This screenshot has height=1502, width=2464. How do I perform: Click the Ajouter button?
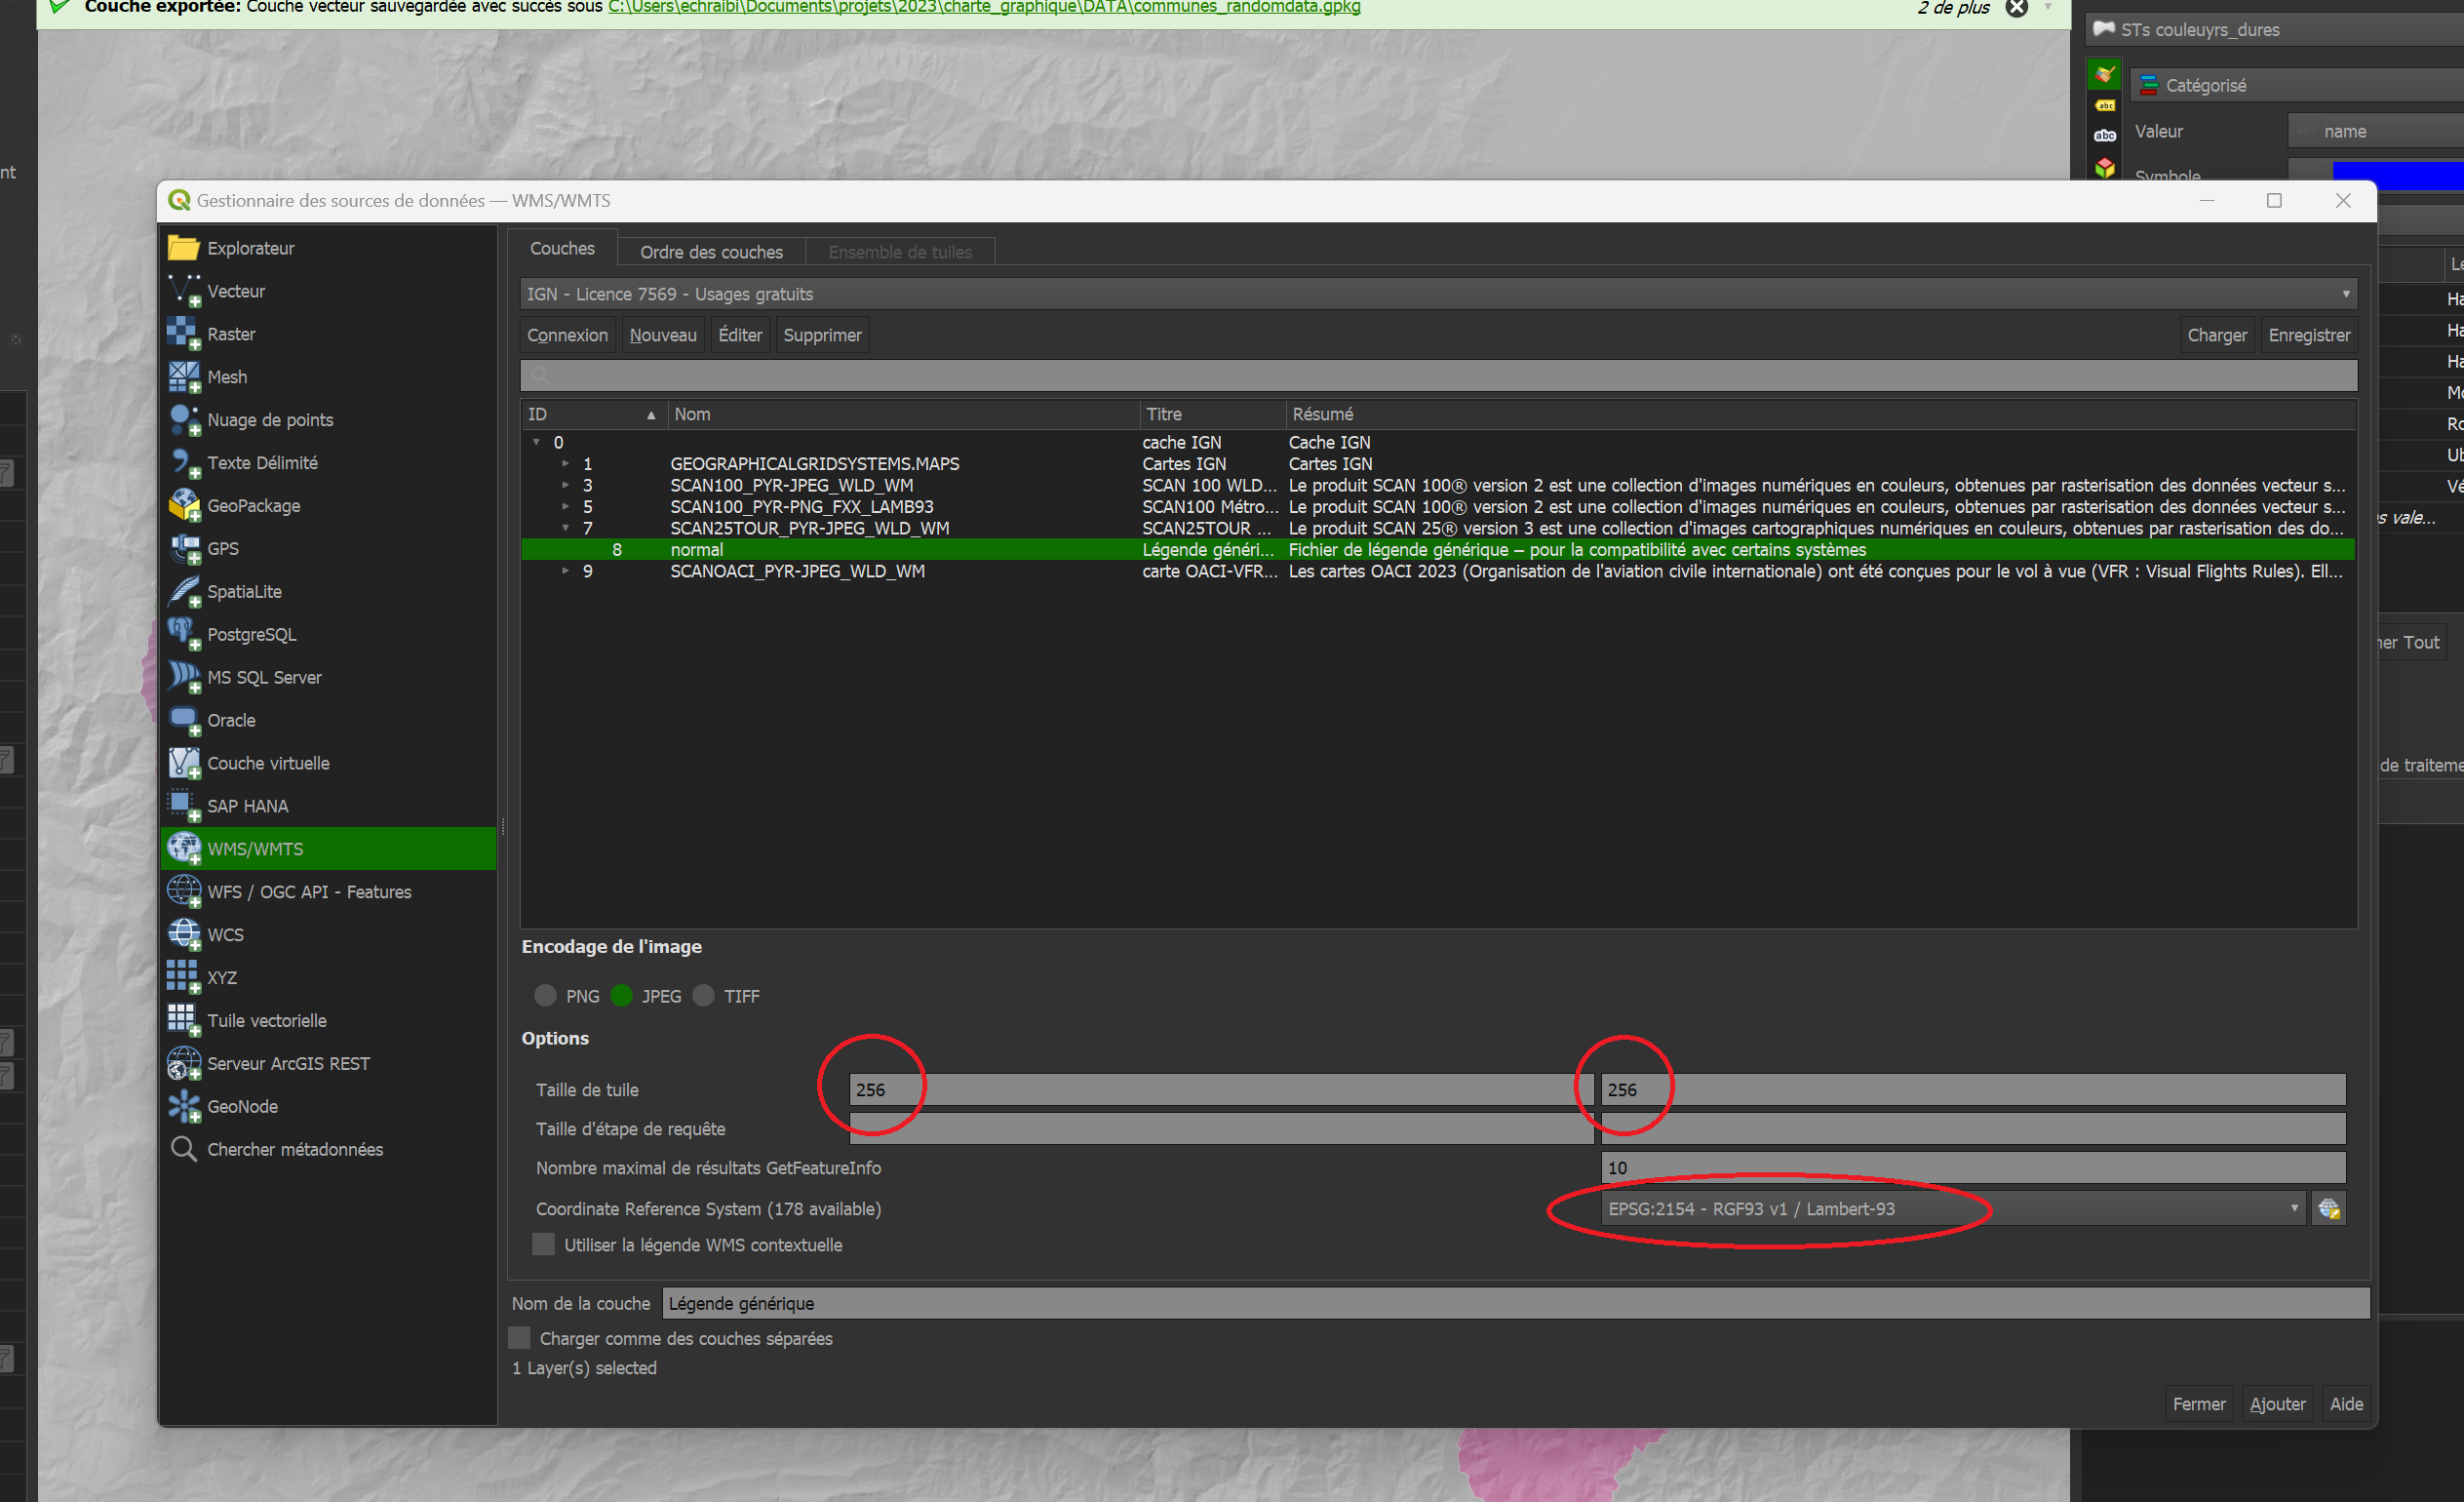coord(2277,1404)
